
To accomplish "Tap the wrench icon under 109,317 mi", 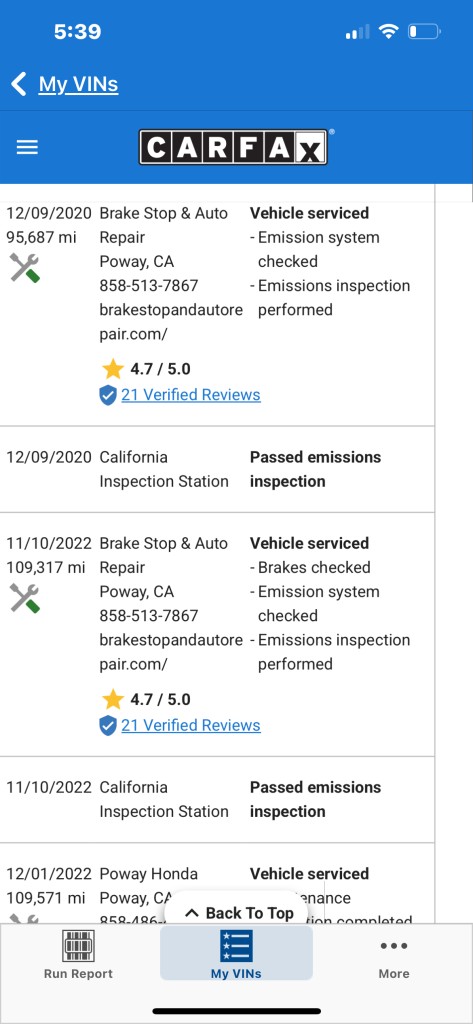I will click(x=25, y=598).
